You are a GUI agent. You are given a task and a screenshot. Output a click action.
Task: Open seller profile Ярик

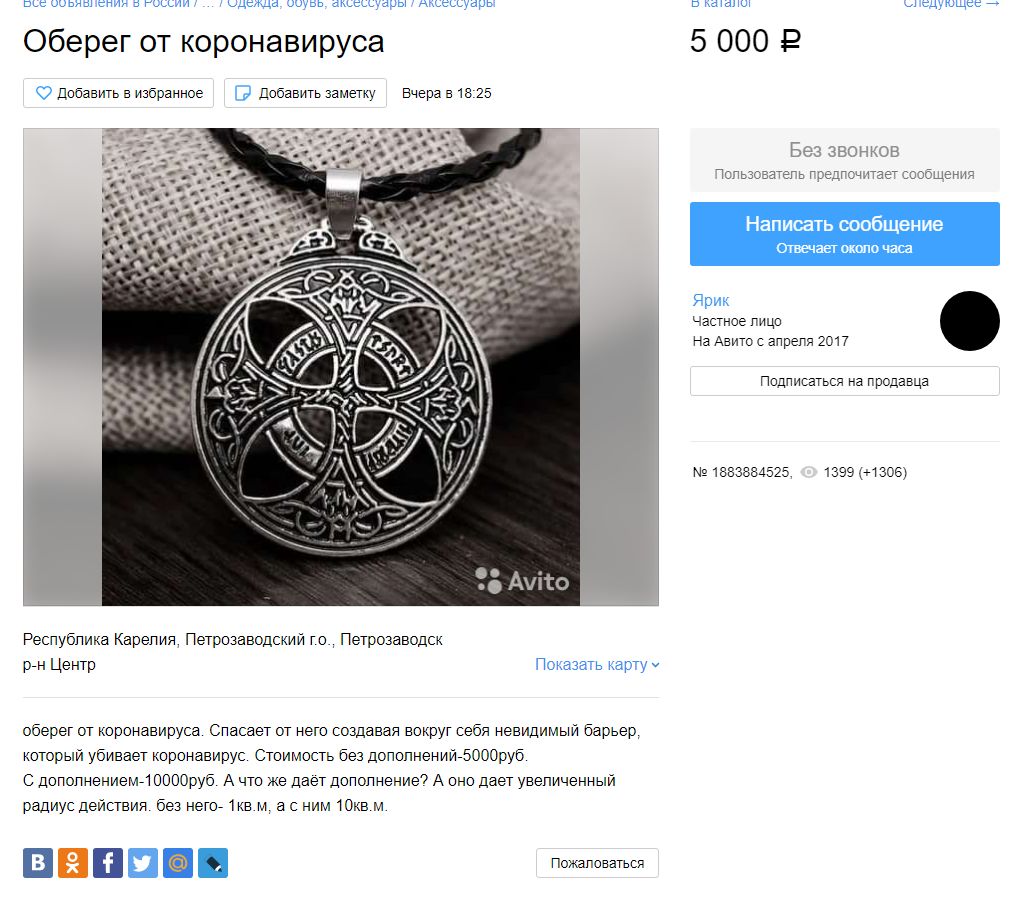click(x=711, y=300)
